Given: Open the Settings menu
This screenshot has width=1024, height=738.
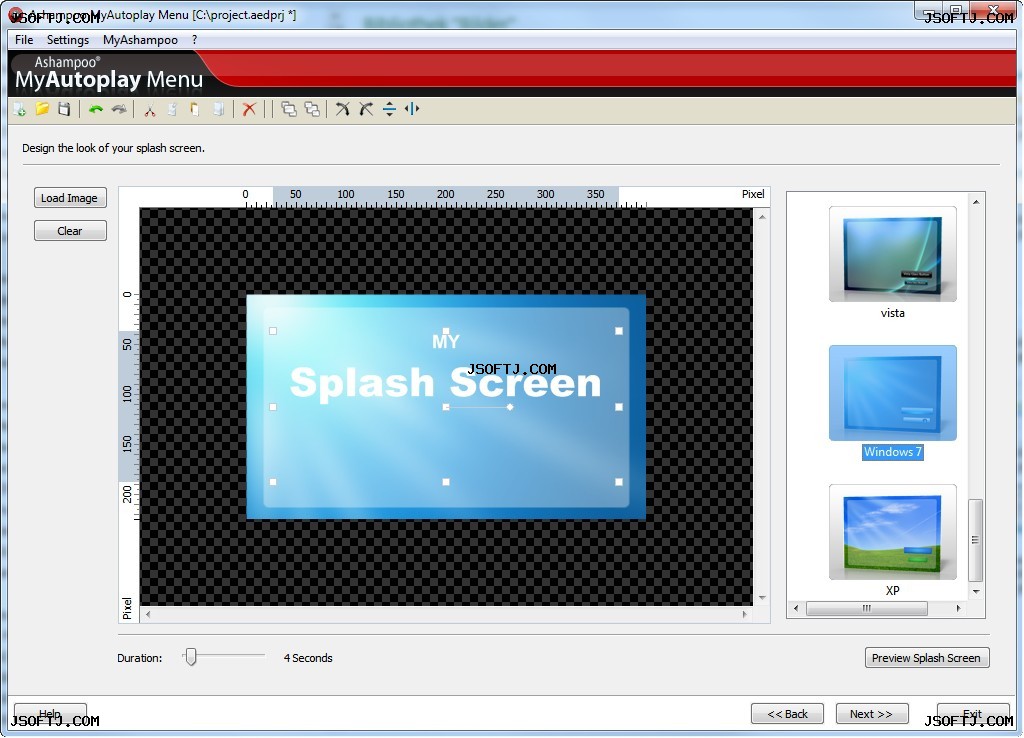Looking at the screenshot, I should pyautogui.click(x=68, y=40).
